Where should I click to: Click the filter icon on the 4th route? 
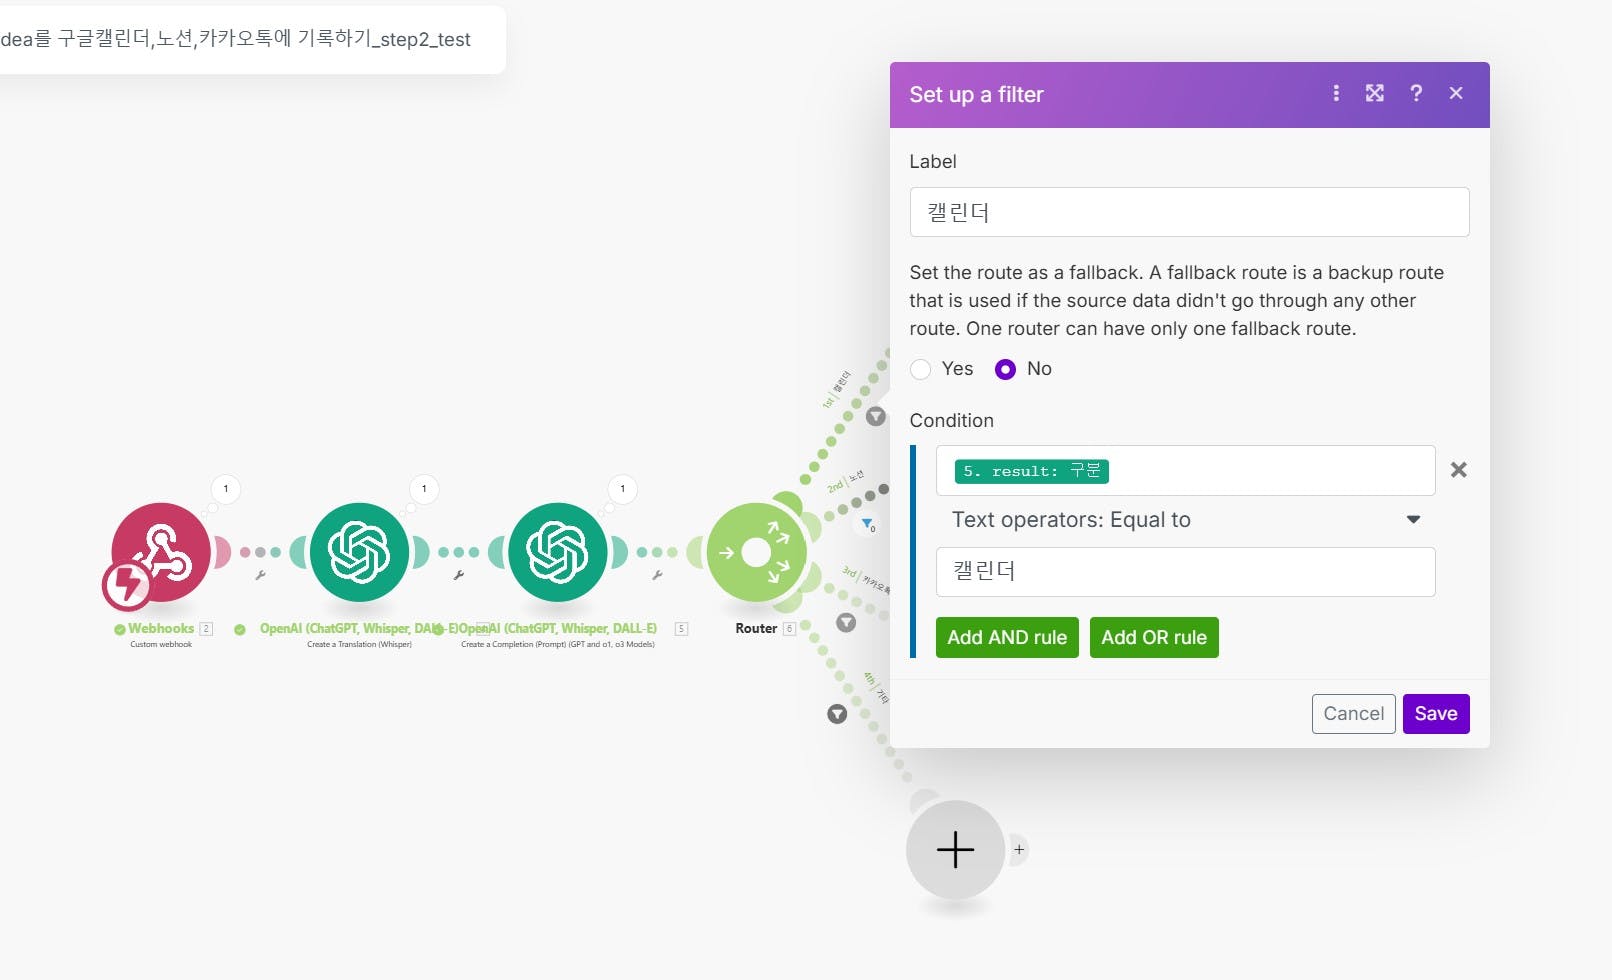click(x=837, y=714)
